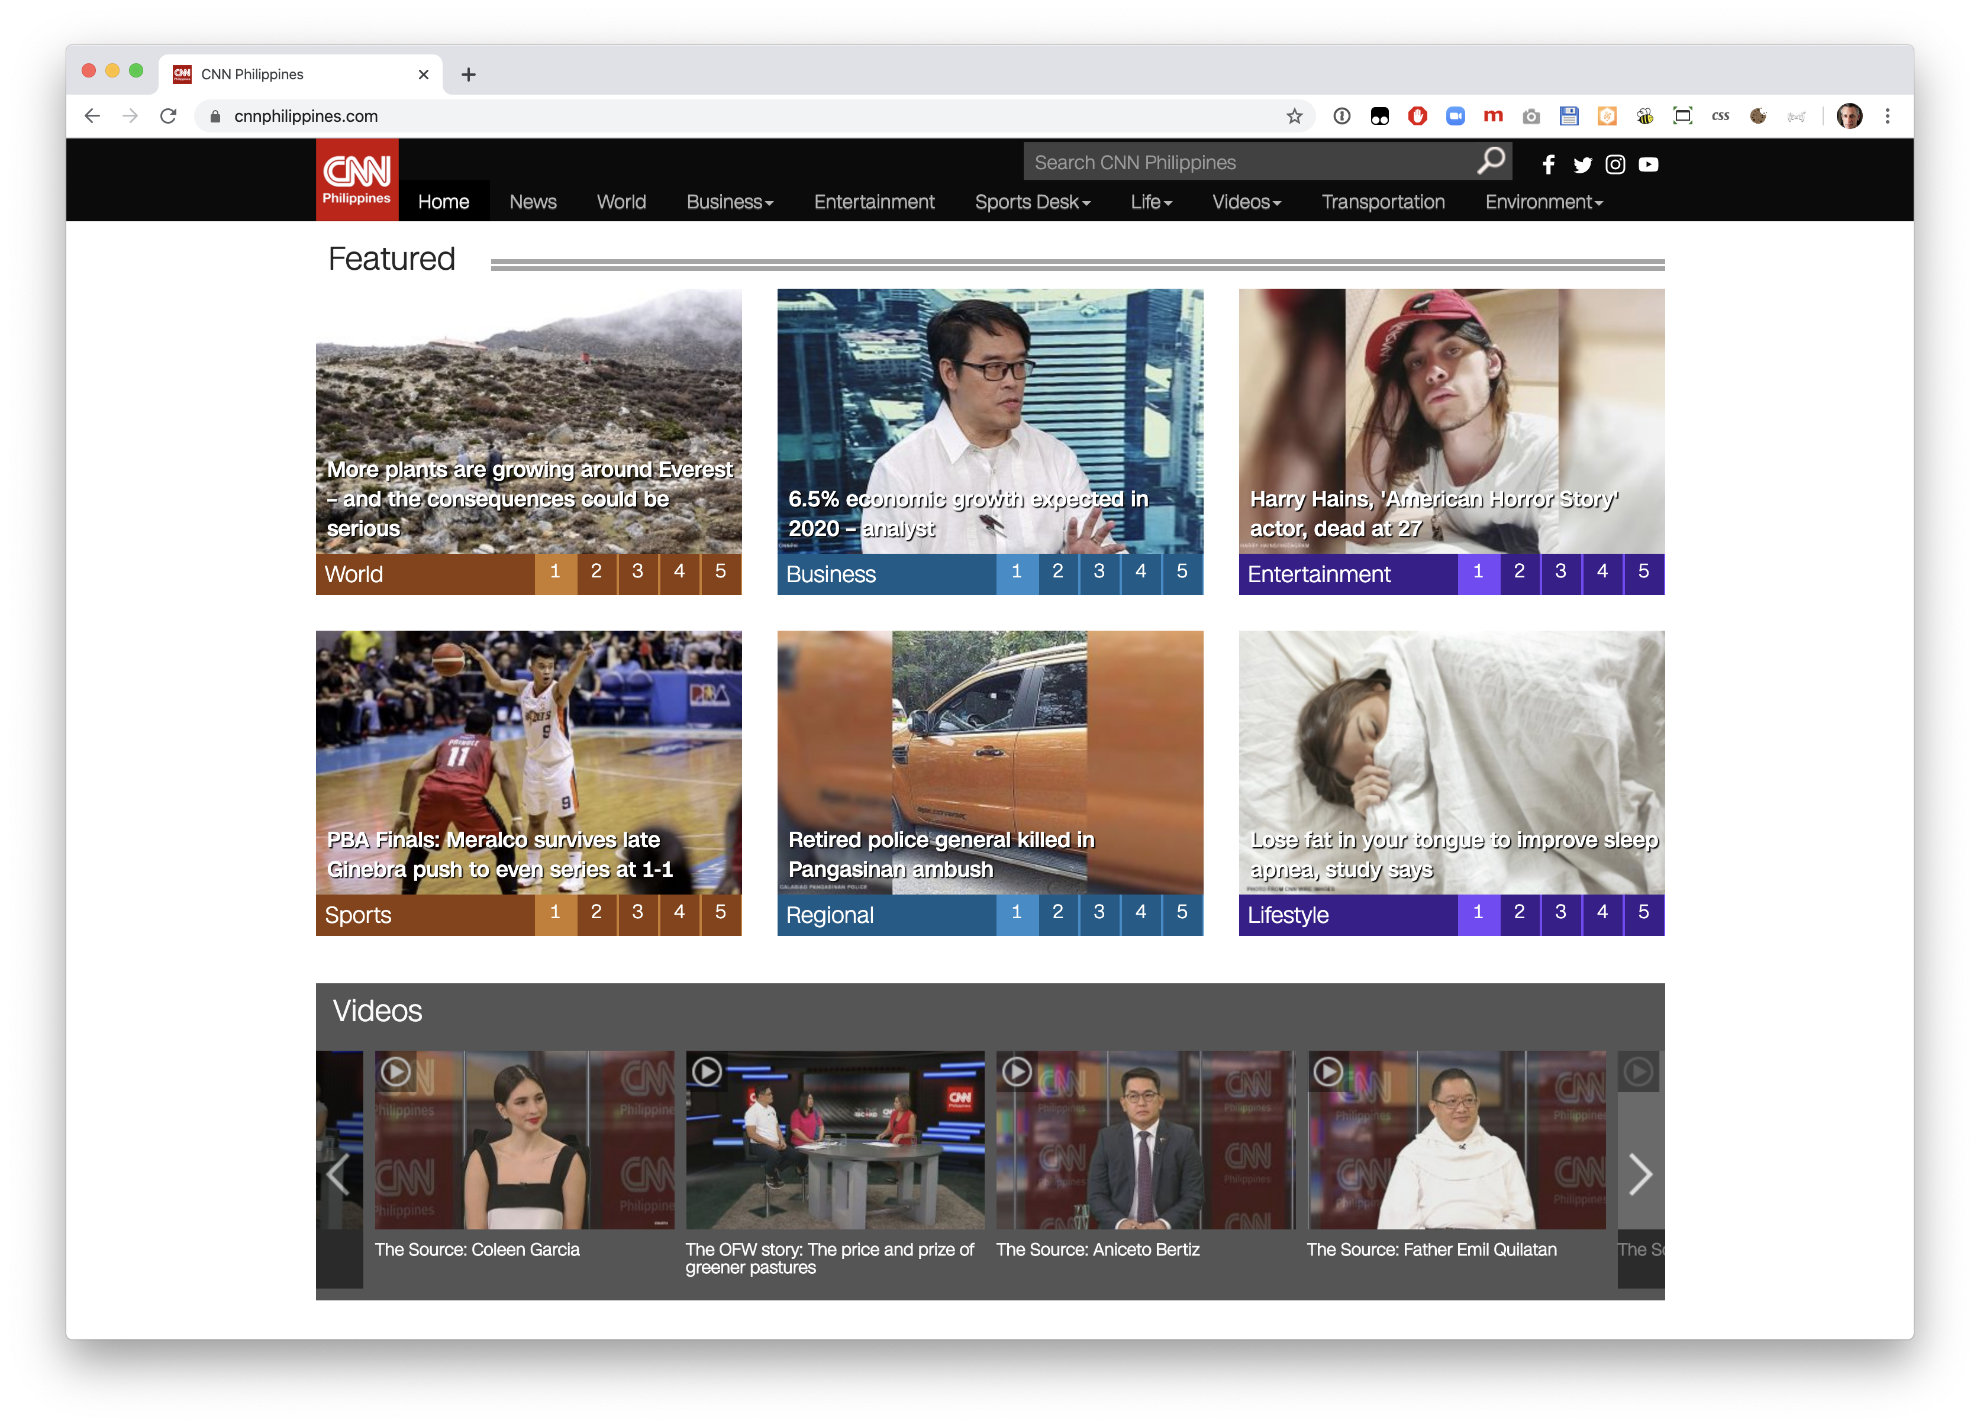Select the News navigation tab
This screenshot has height=1427, width=1980.
pyautogui.click(x=532, y=202)
